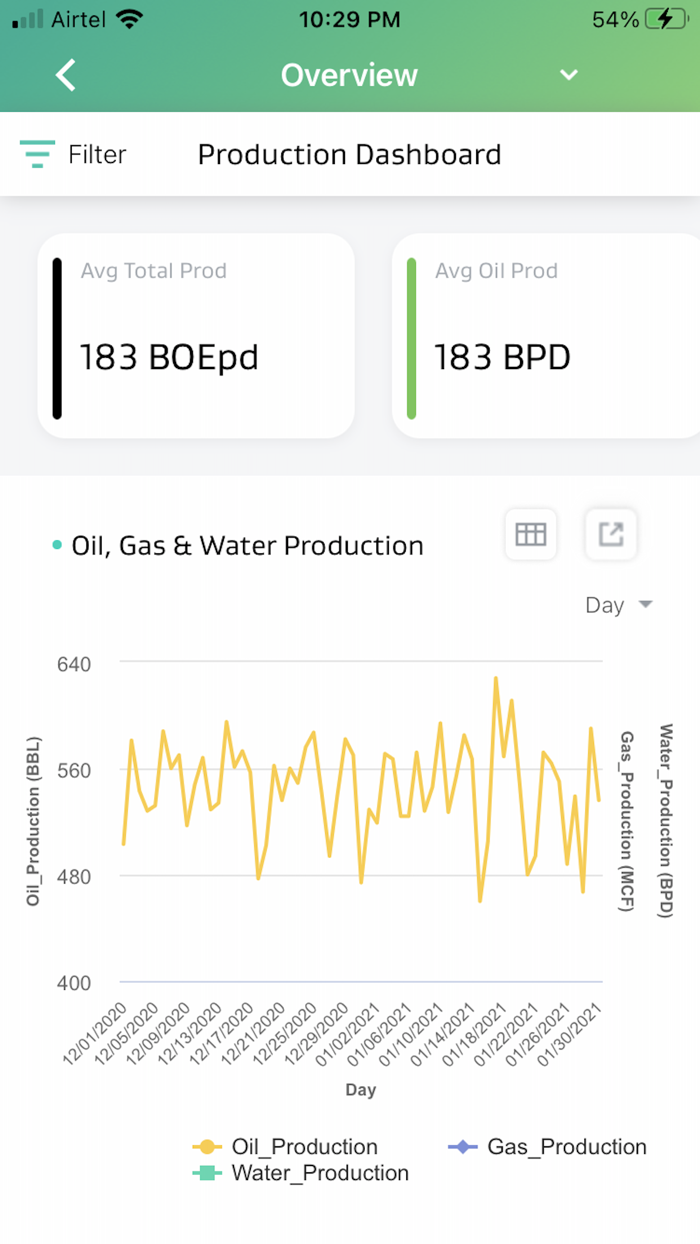Open the Day interval dropdown
Screen dimensions: 700x1244
[618, 605]
